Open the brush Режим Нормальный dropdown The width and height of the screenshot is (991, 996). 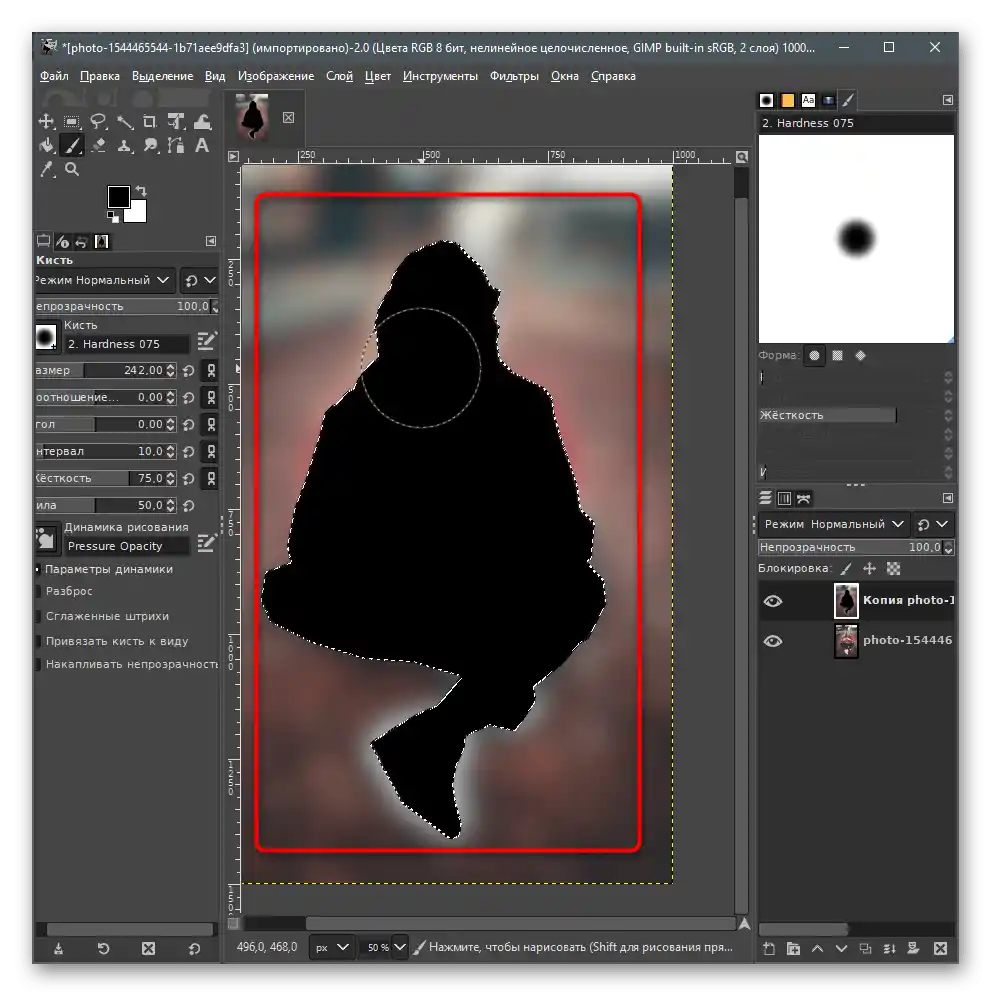pyautogui.click(x=104, y=280)
